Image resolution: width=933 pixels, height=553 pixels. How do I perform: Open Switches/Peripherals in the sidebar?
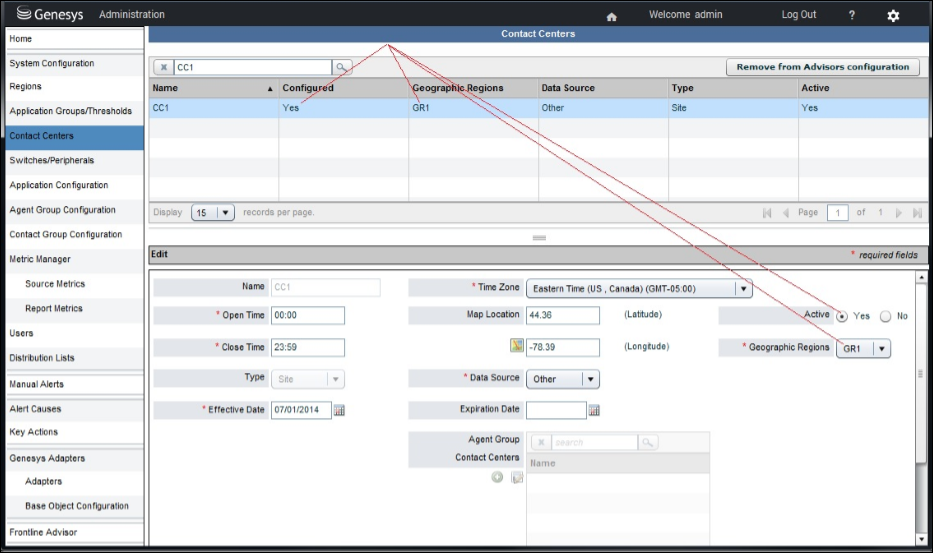tap(52, 161)
